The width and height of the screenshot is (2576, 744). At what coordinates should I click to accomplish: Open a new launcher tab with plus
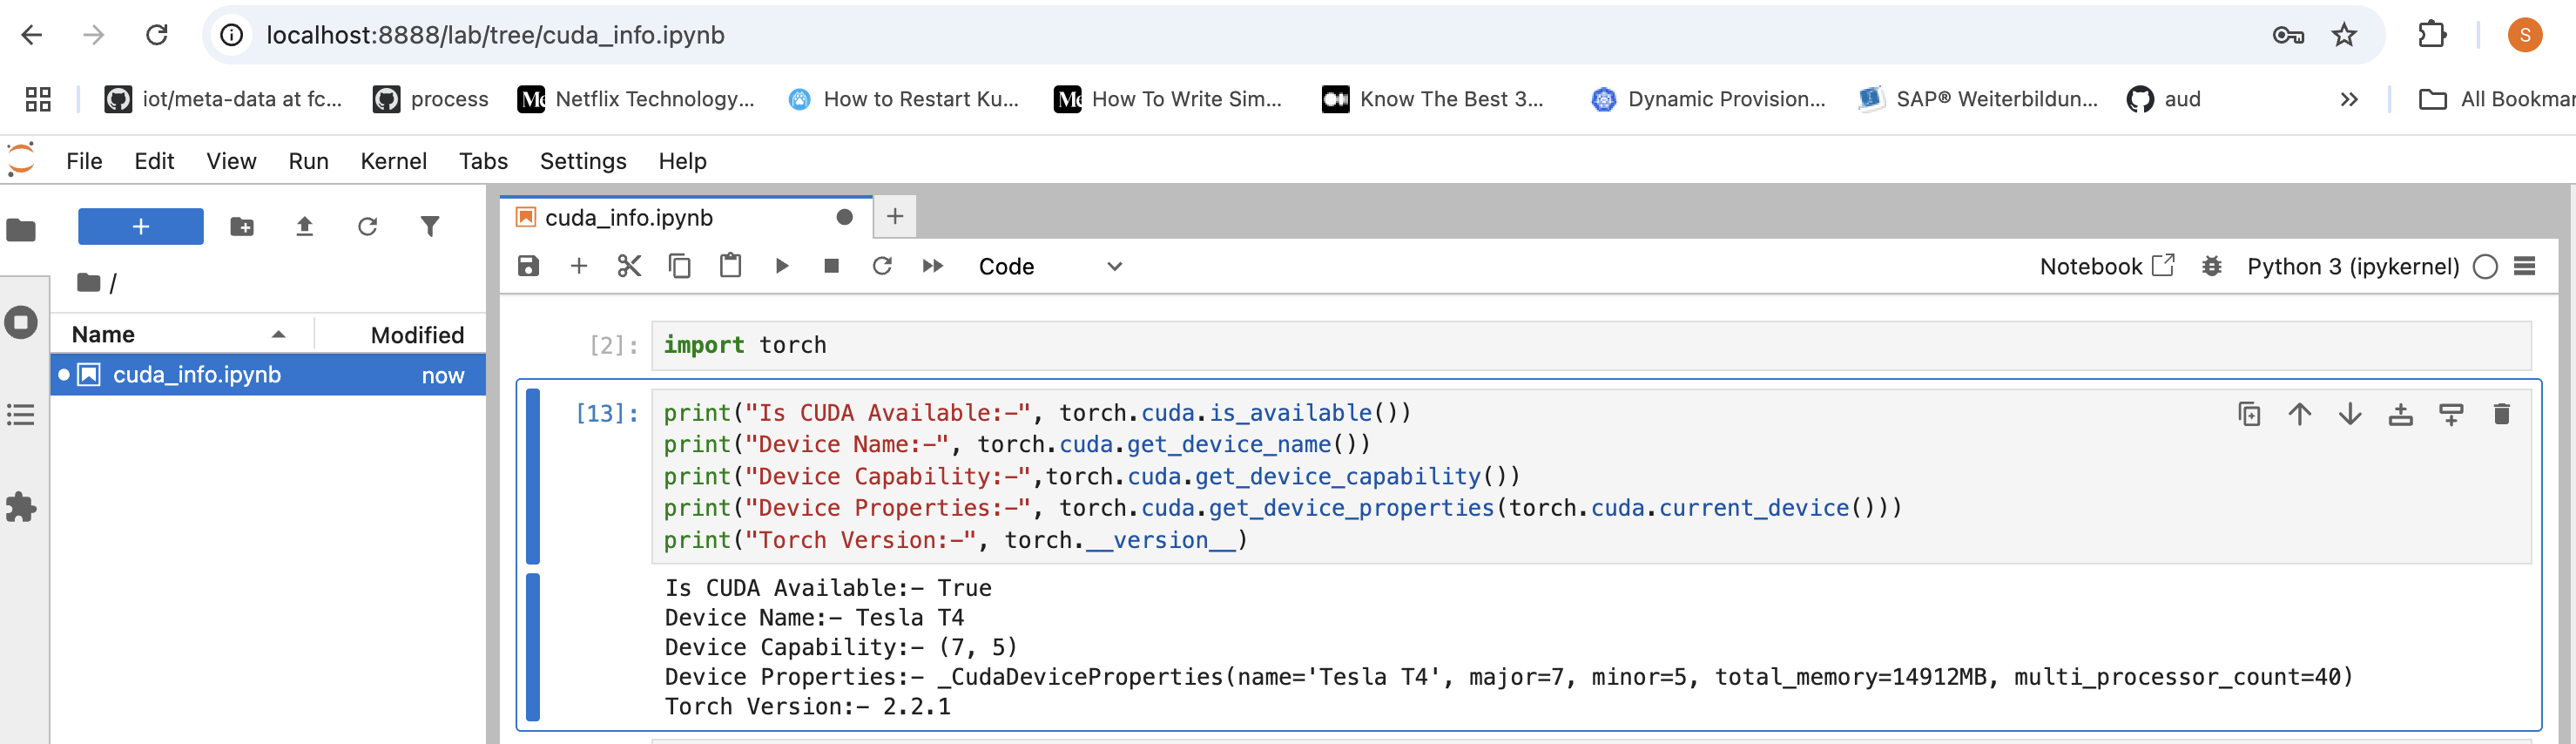click(895, 216)
